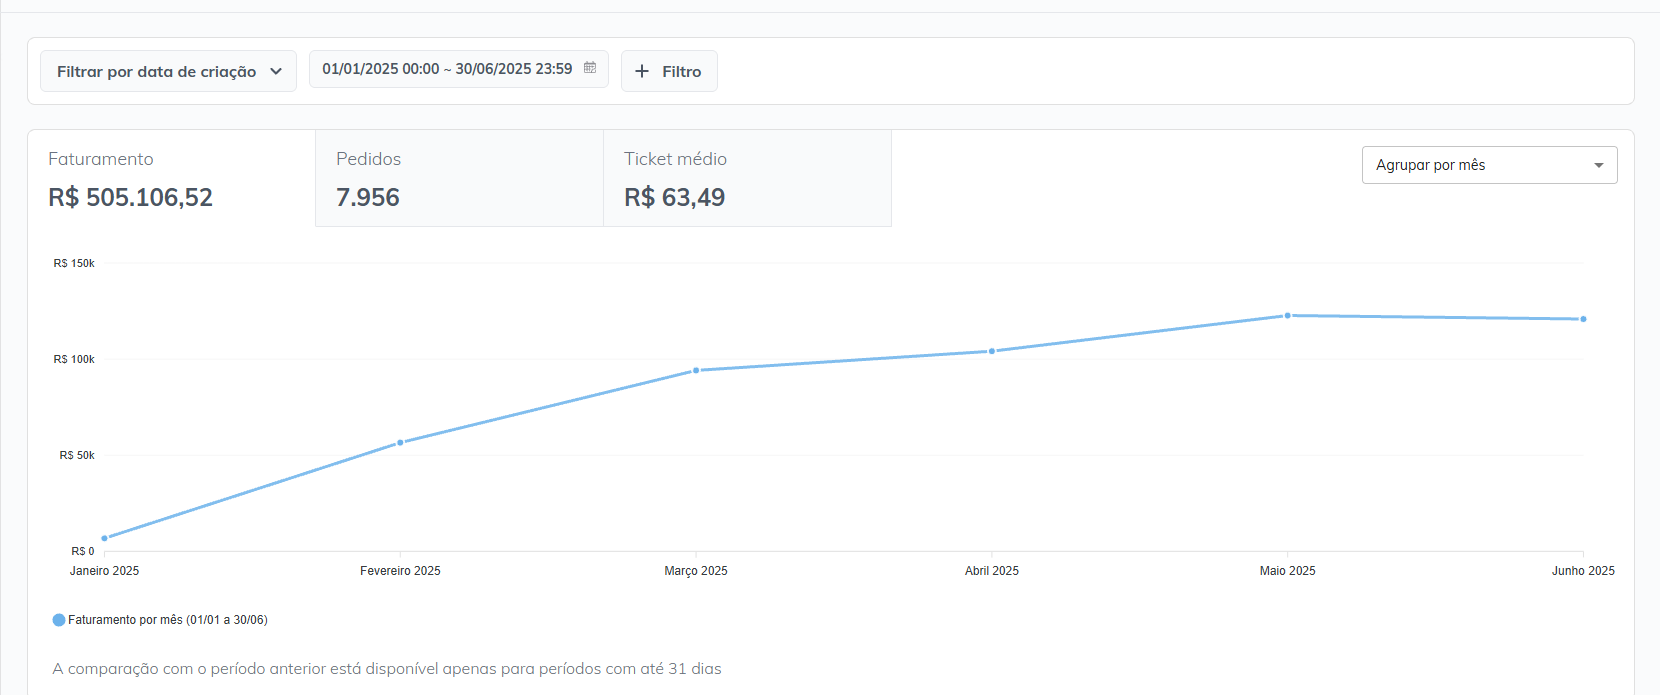Screen dimensions: 1660x695
Task: Click the plus icon on Filtro button
Action: point(642,71)
